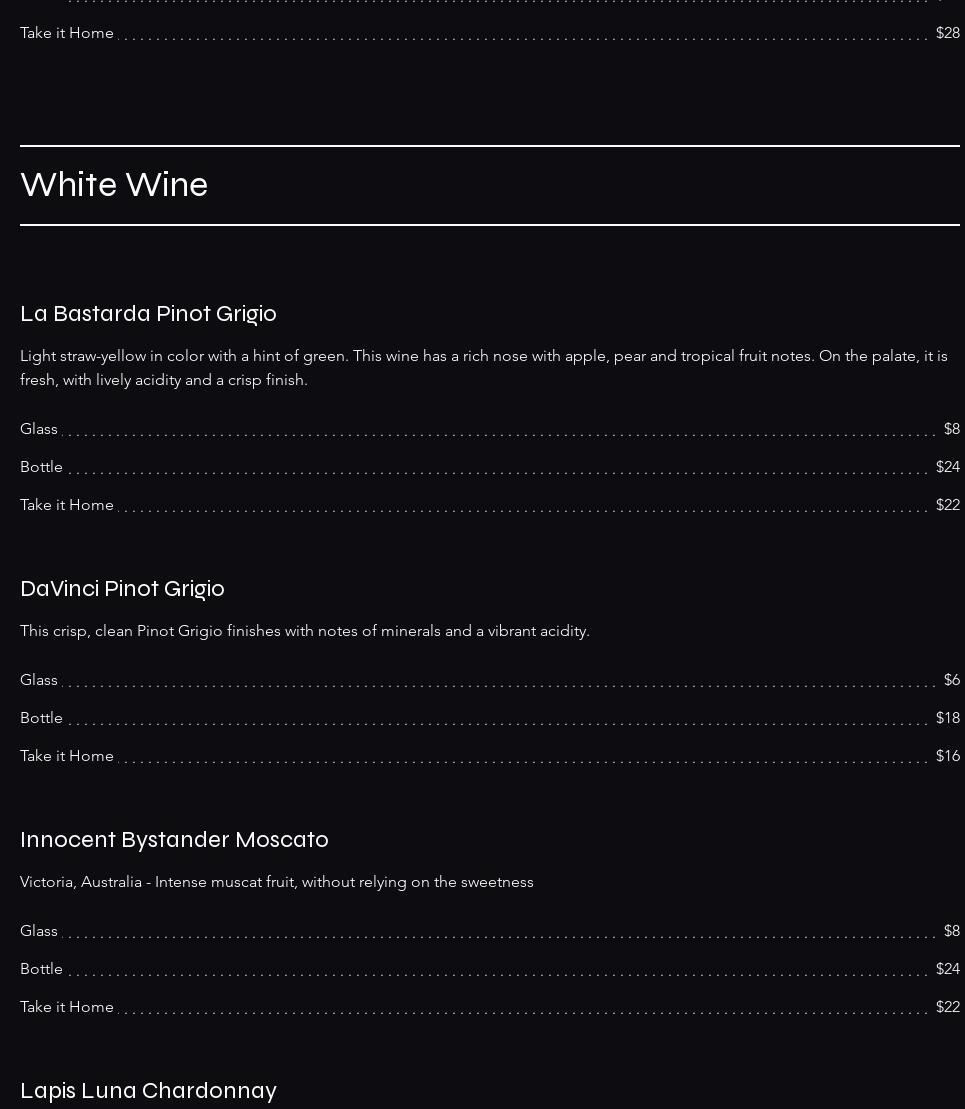Click DaVinci Glass $6 price
The height and width of the screenshot is (1109, 965).
coord(952,680)
